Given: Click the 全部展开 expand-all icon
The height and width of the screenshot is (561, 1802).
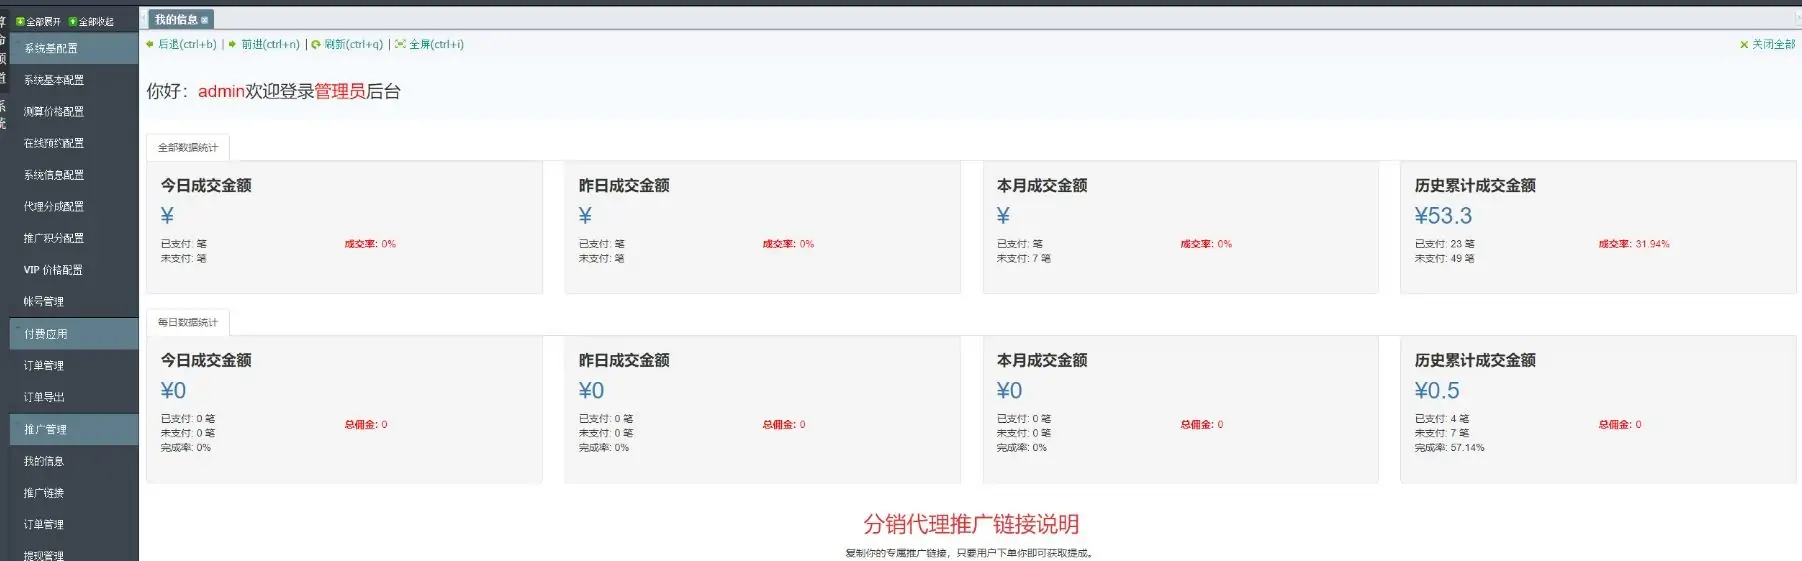Looking at the screenshot, I should pos(20,21).
